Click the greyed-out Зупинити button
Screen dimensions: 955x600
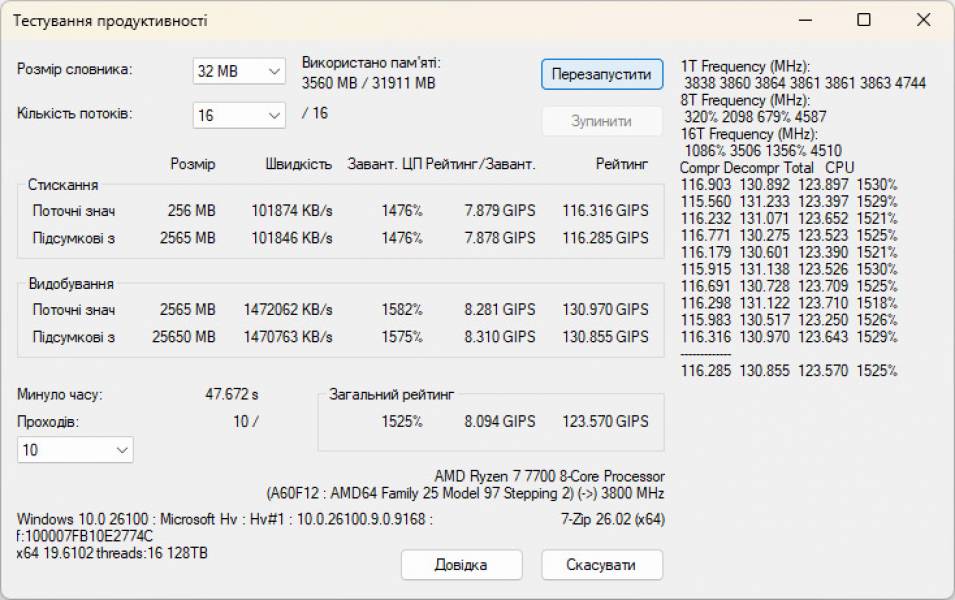click(602, 121)
